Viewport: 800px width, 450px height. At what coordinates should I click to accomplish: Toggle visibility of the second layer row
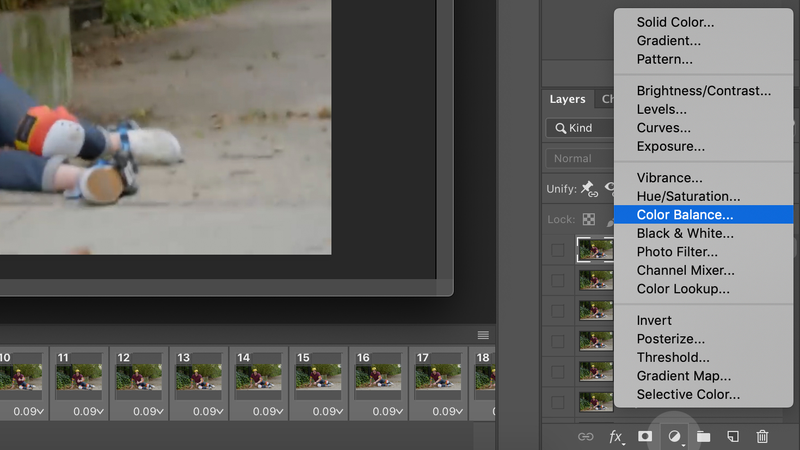click(558, 280)
